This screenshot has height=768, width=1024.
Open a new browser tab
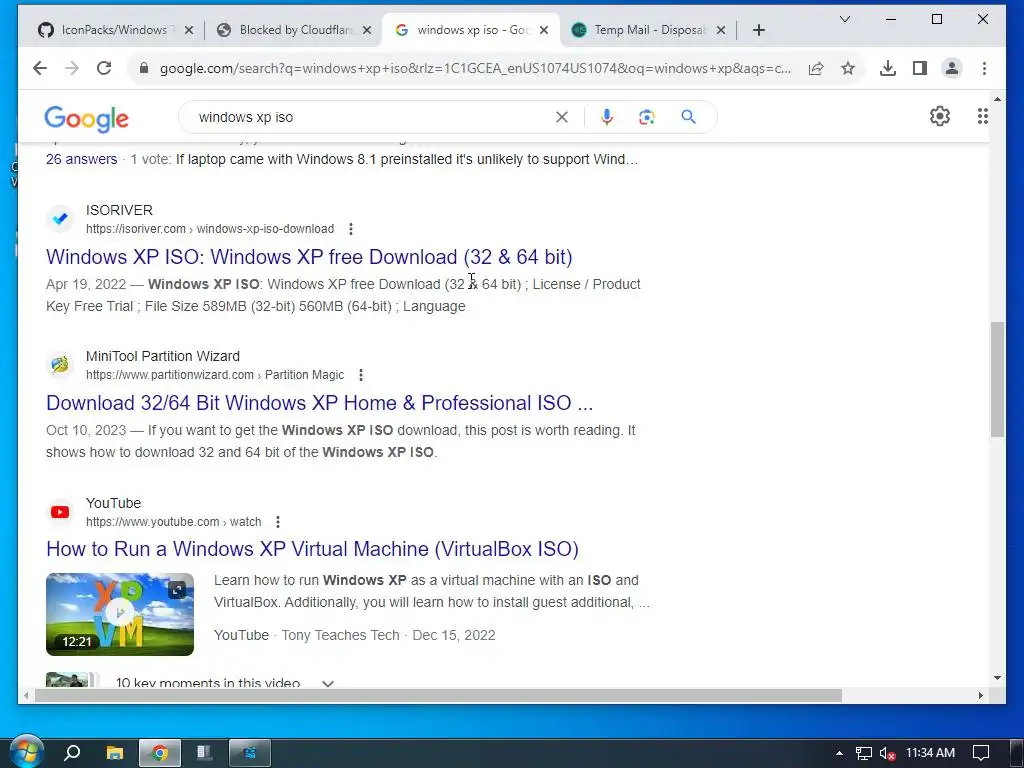pyautogui.click(x=758, y=30)
